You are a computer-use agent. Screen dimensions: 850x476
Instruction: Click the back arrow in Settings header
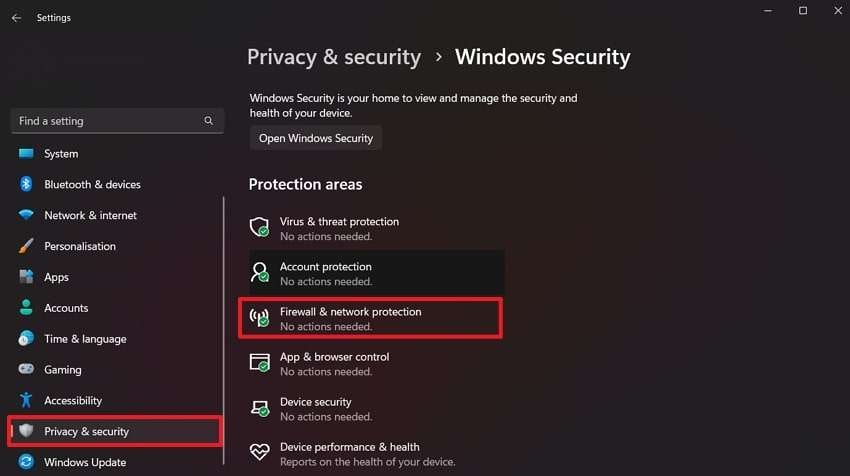tap(16, 18)
